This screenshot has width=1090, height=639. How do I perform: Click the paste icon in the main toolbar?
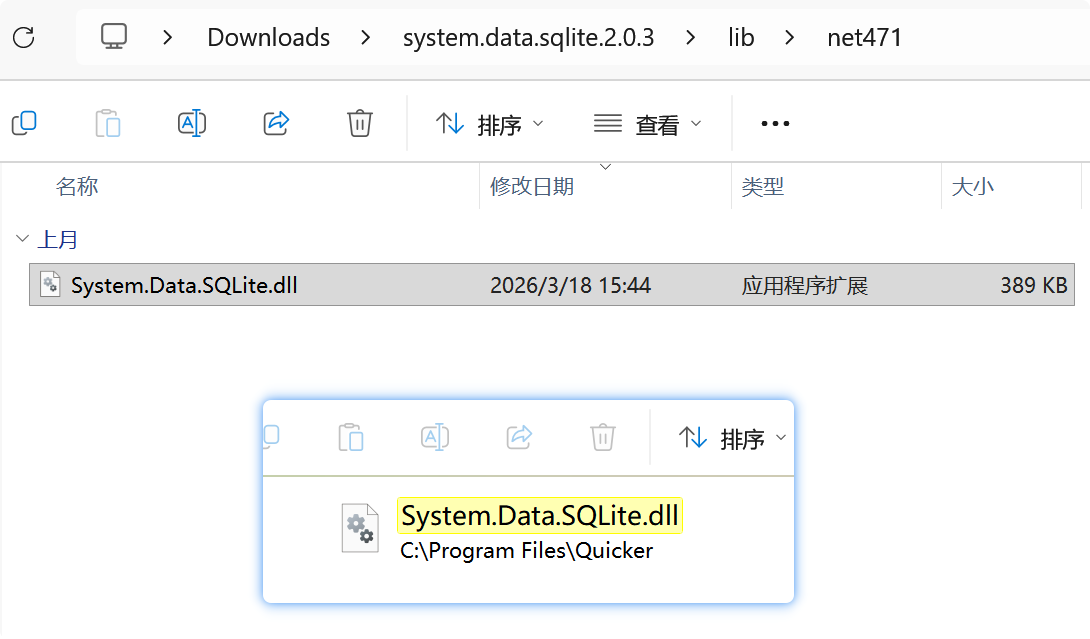pos(108,124)
